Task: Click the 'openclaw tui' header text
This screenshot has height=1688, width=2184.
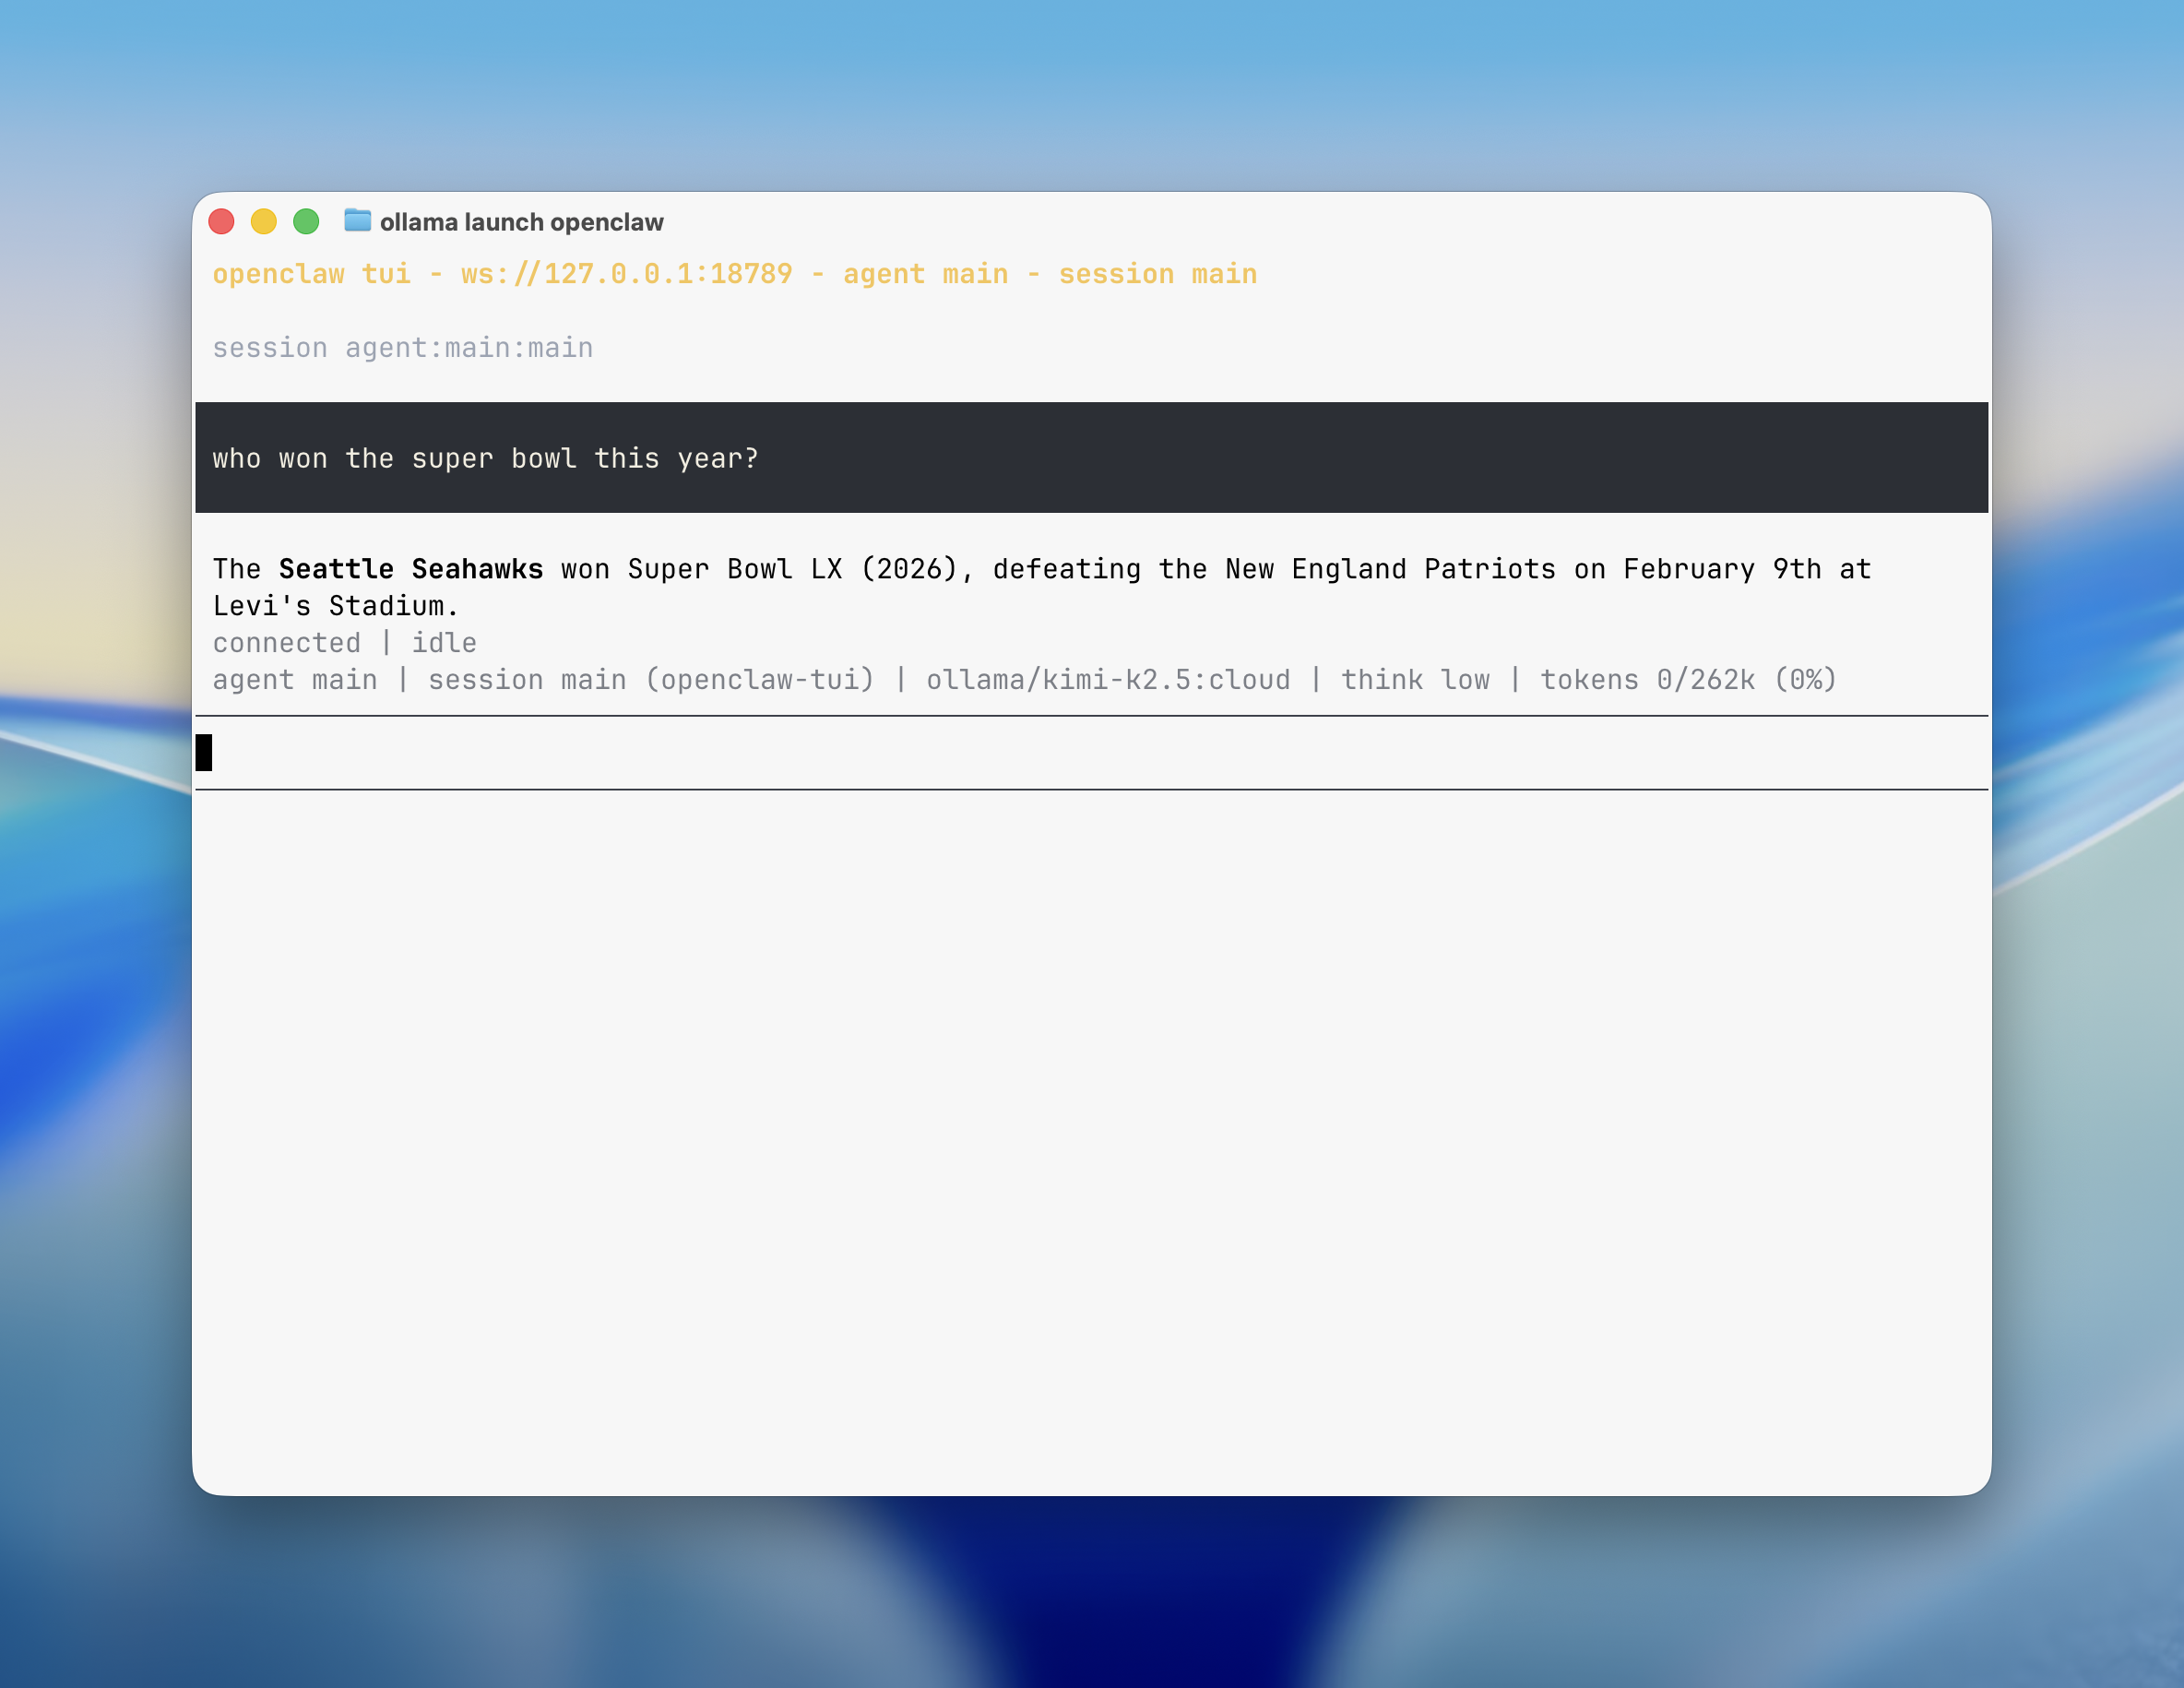Action: (x=311, y=274)
